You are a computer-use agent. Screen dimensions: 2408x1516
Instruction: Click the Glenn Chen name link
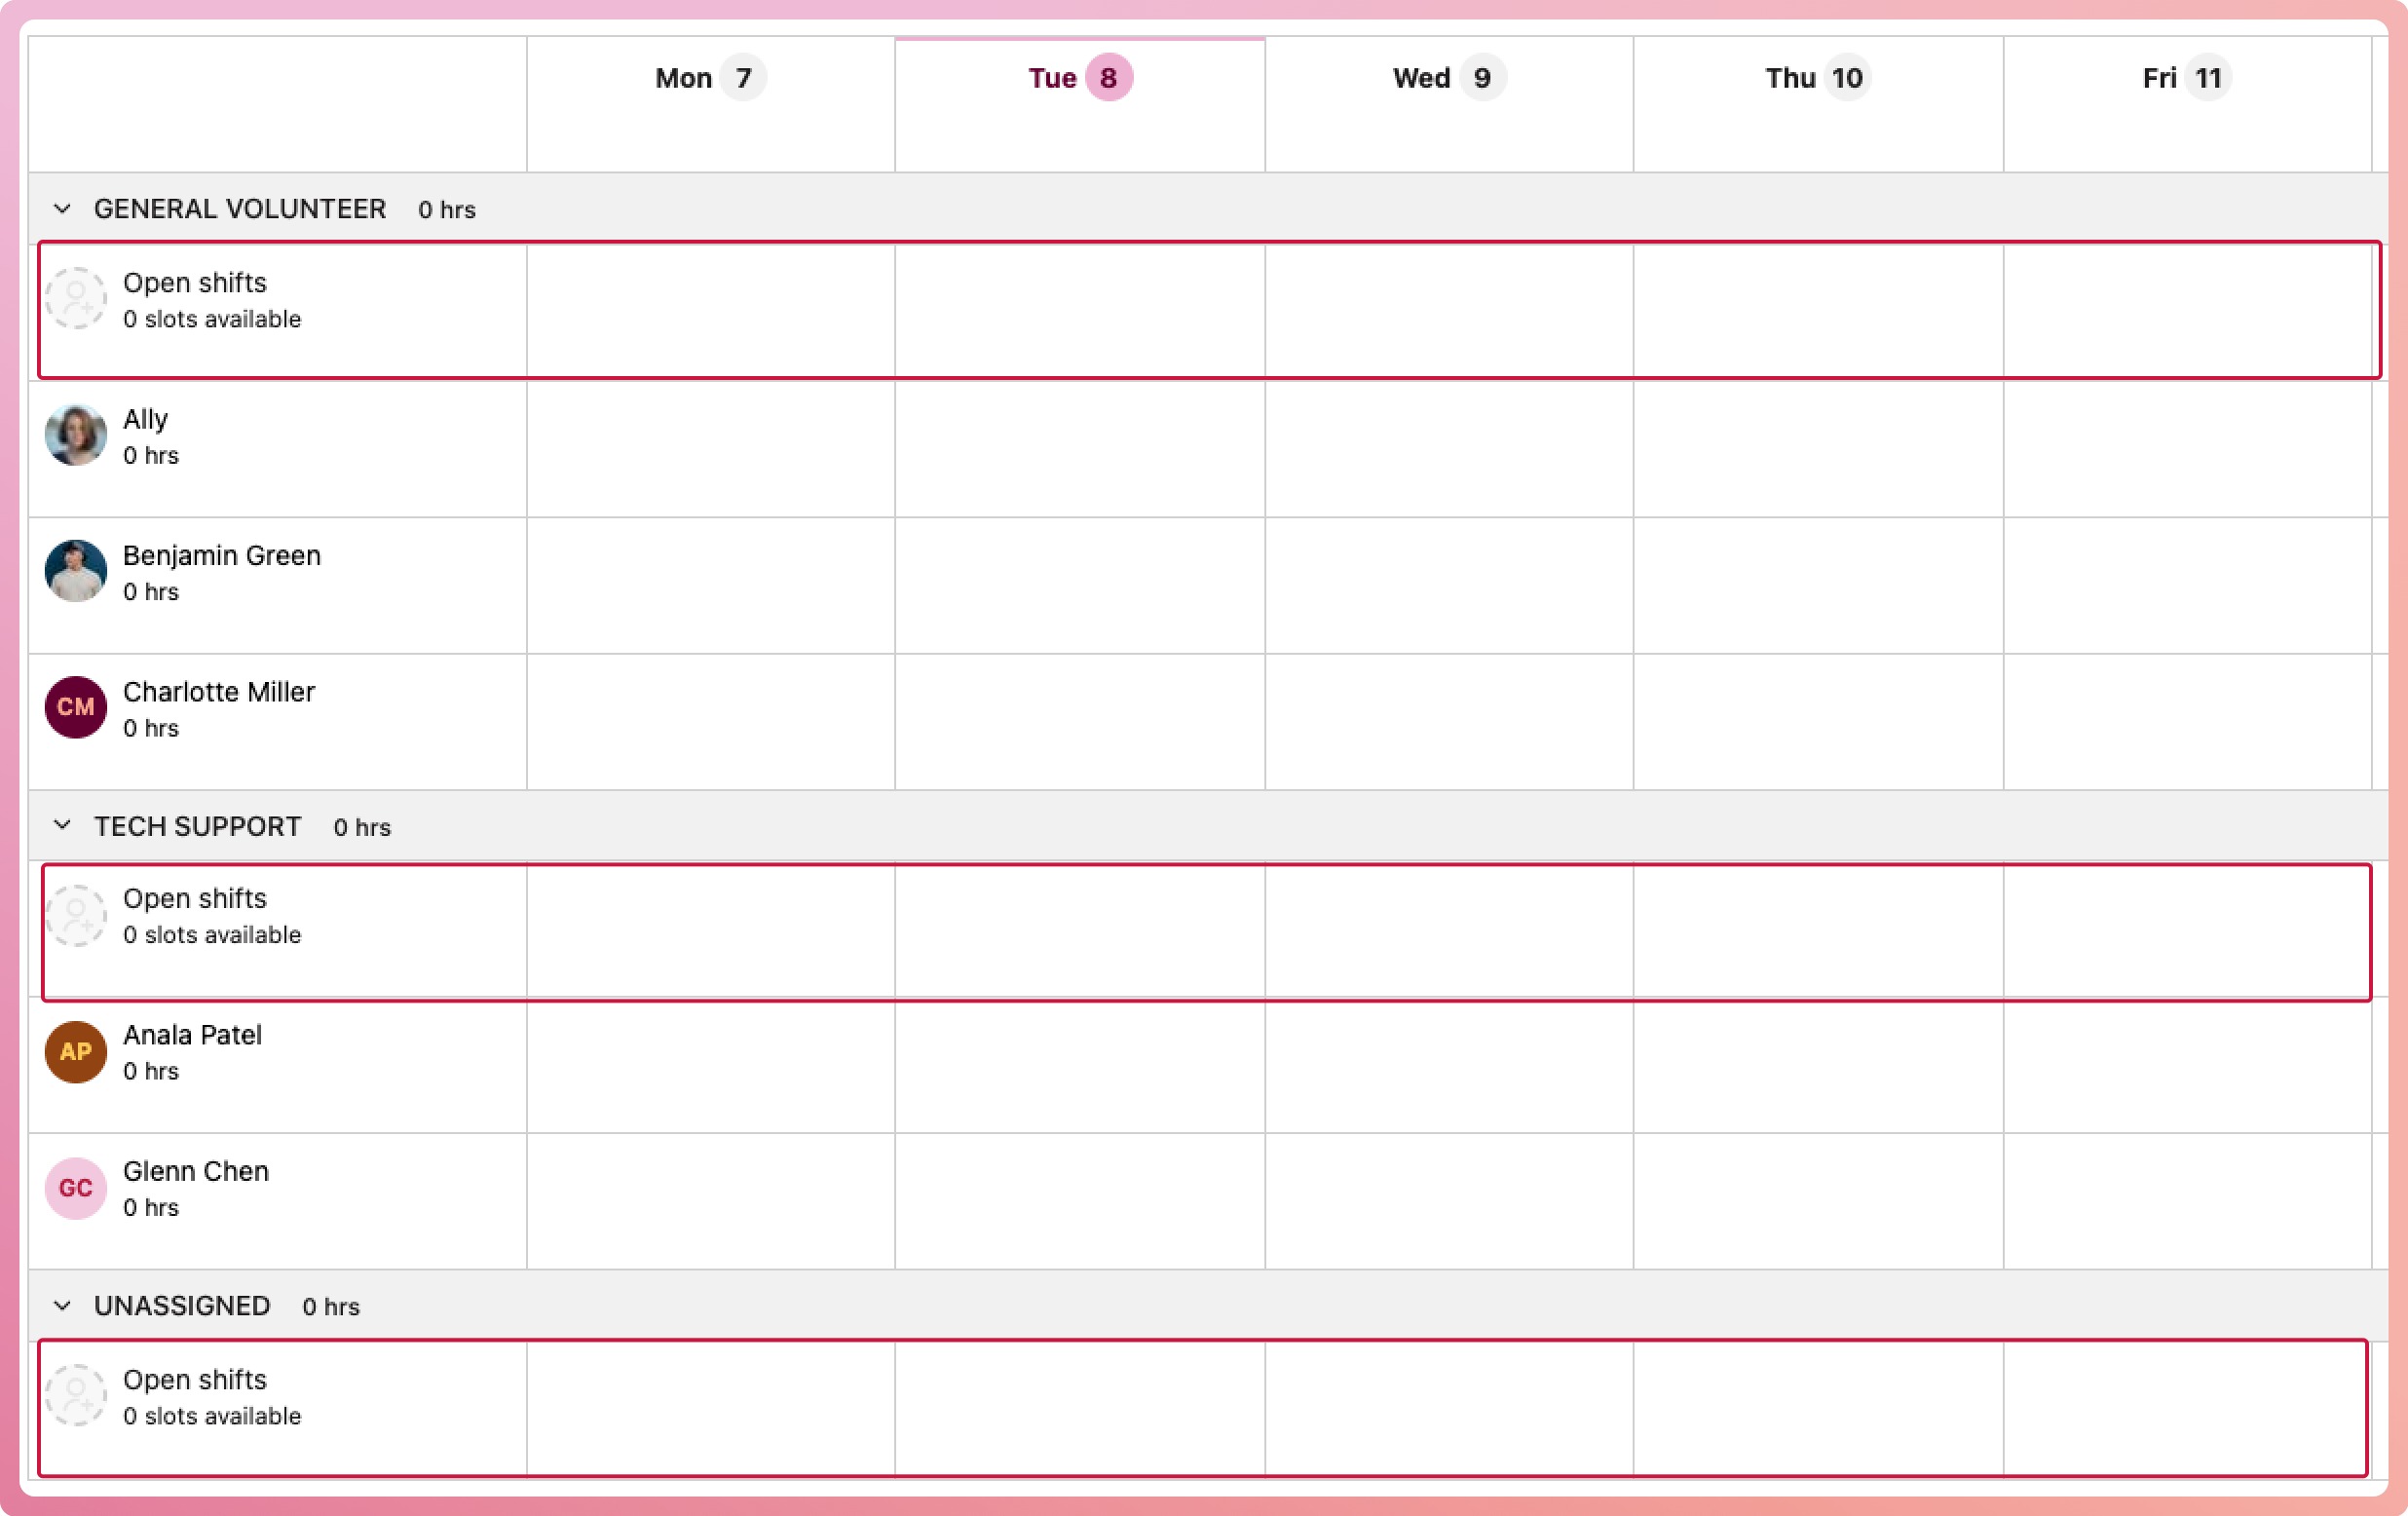point(196,1171)
